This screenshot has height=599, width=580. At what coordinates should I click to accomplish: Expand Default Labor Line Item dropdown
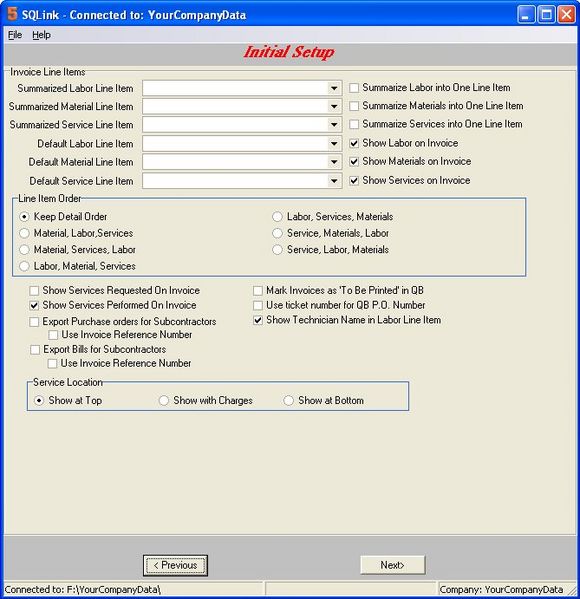334,144
